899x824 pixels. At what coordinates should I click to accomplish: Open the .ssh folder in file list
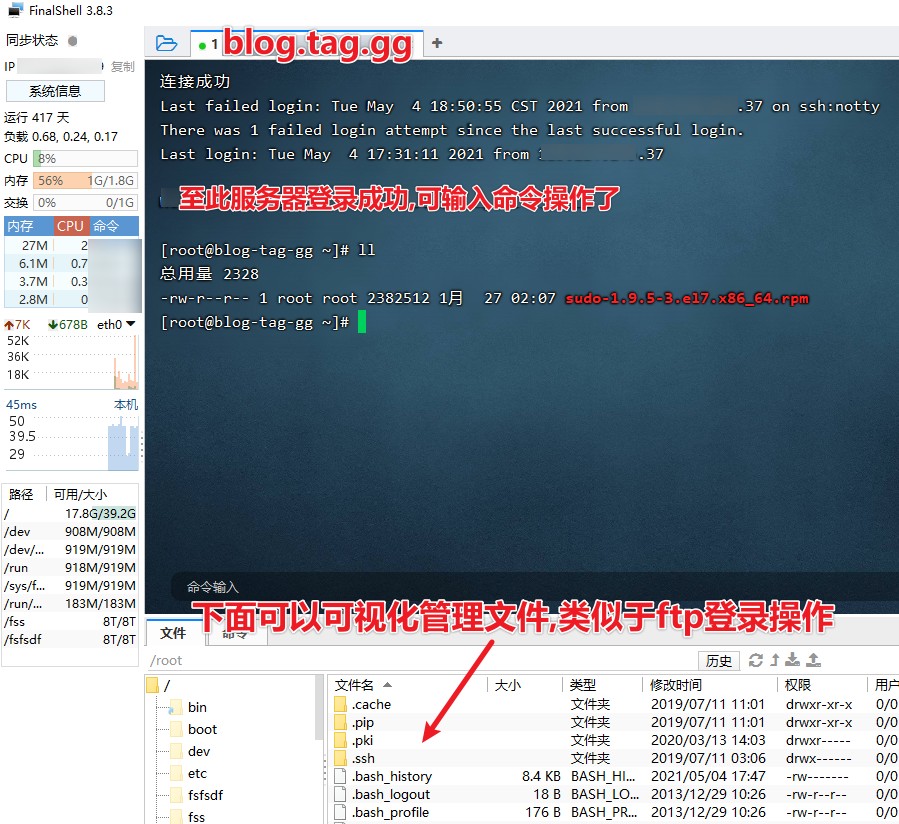point(363,758)
